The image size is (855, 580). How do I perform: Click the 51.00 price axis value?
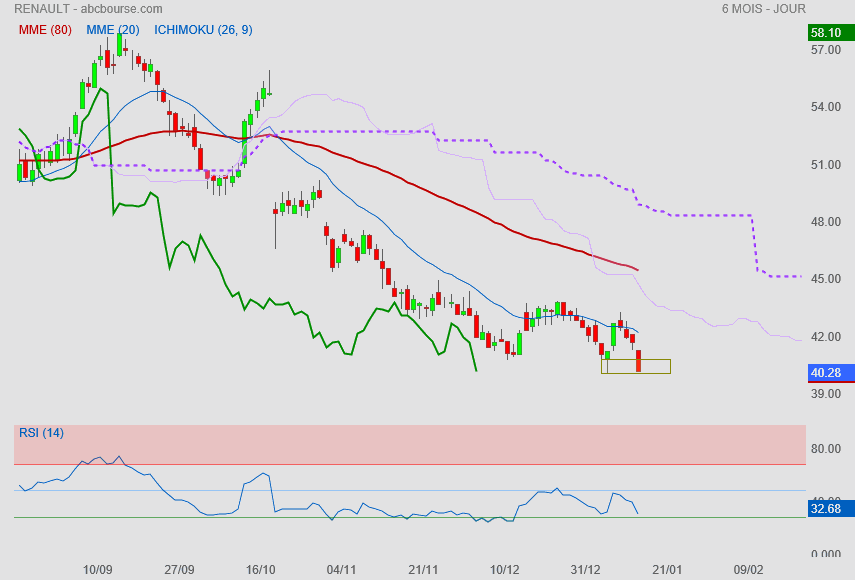point(826,165)
